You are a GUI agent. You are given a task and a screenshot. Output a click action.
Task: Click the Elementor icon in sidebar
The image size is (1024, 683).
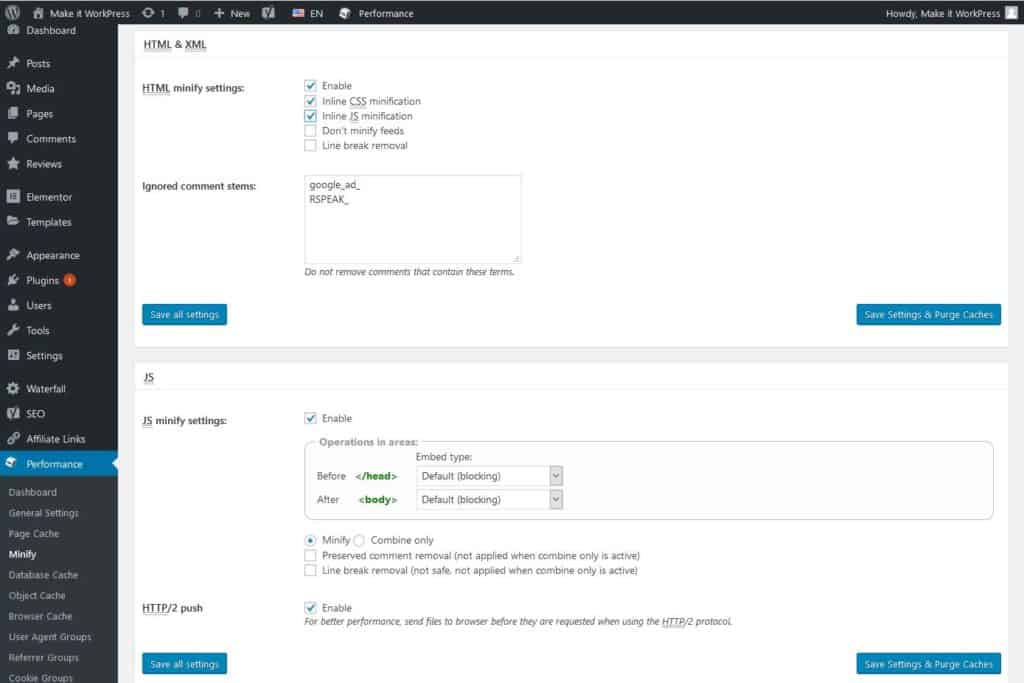(13, 197)
